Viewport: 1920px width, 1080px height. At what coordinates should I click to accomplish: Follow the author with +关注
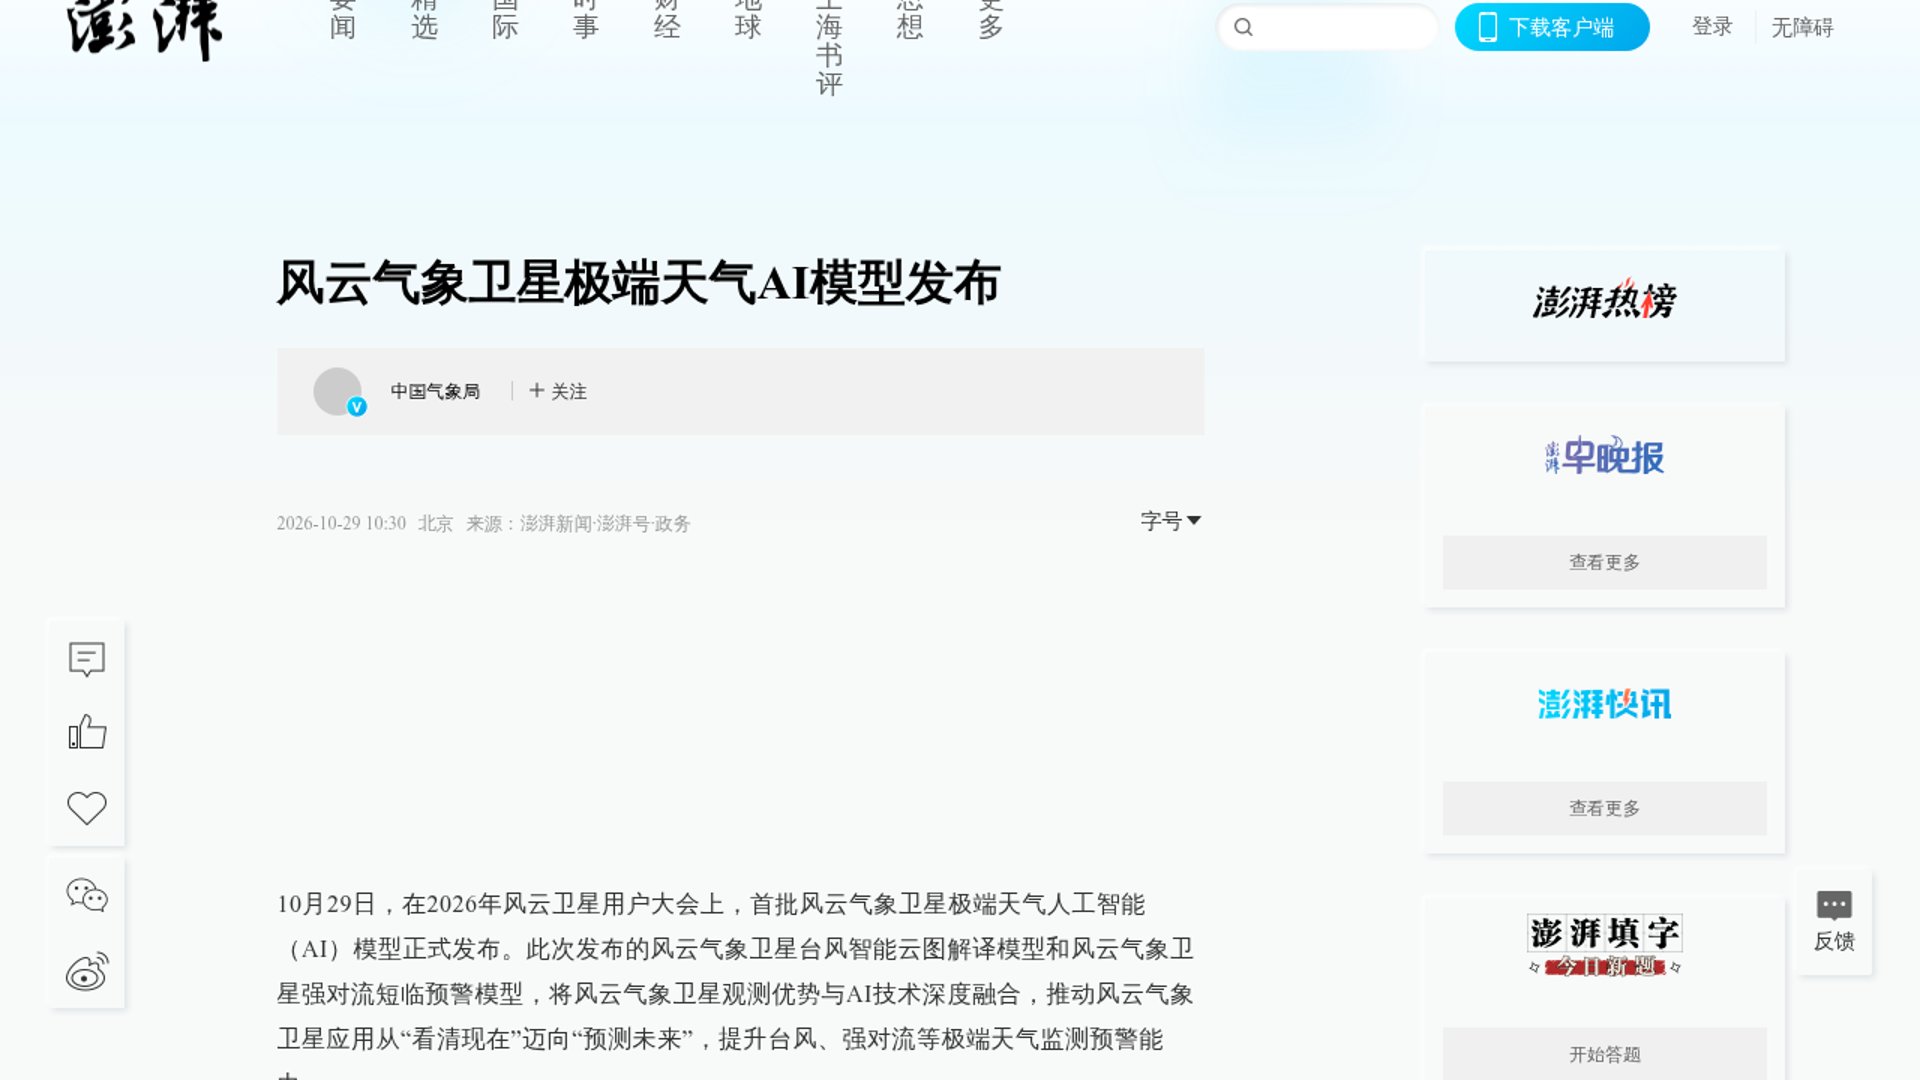(x=558, y=391)
